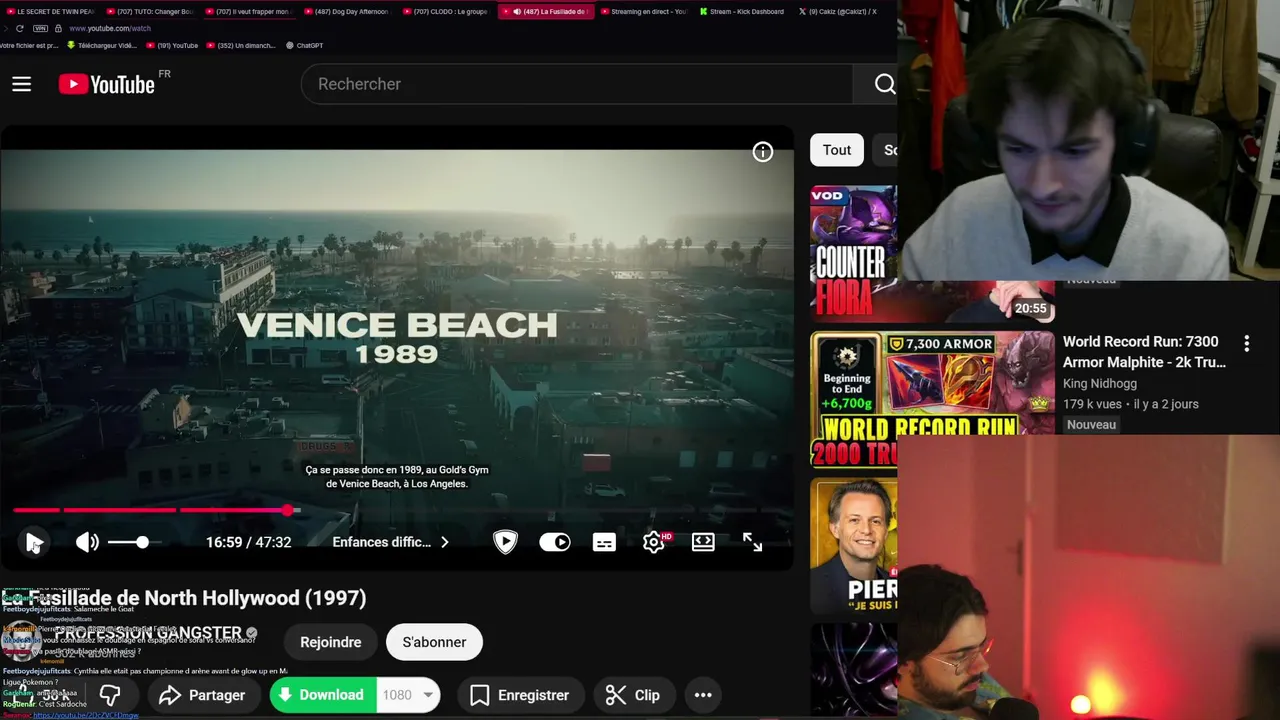
Task: Switch to 'Il veut frapper mon...' tab
Action: click(x=247, y=12)
